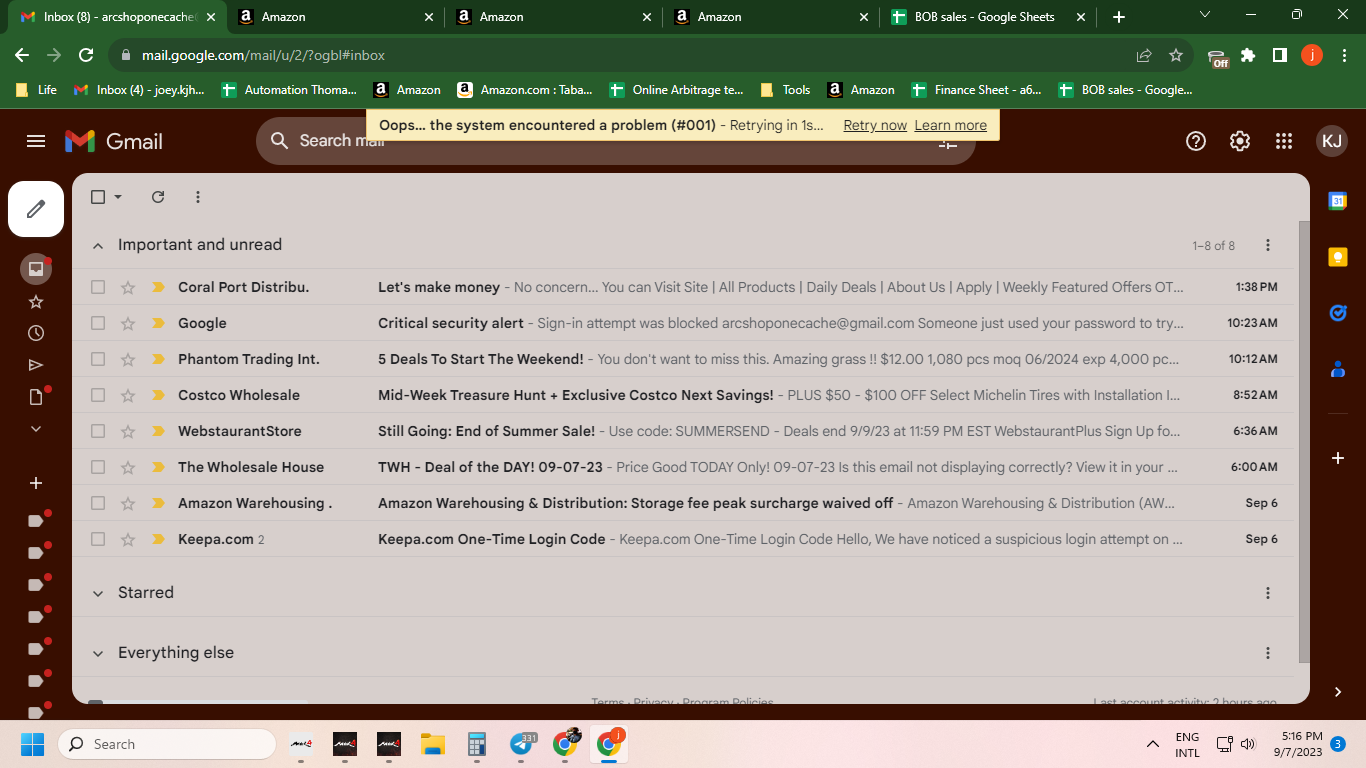The height and width of the screenshot is (768, 1366).
Task: Open the KJ Google account avatar
Action: point(1332,141)
